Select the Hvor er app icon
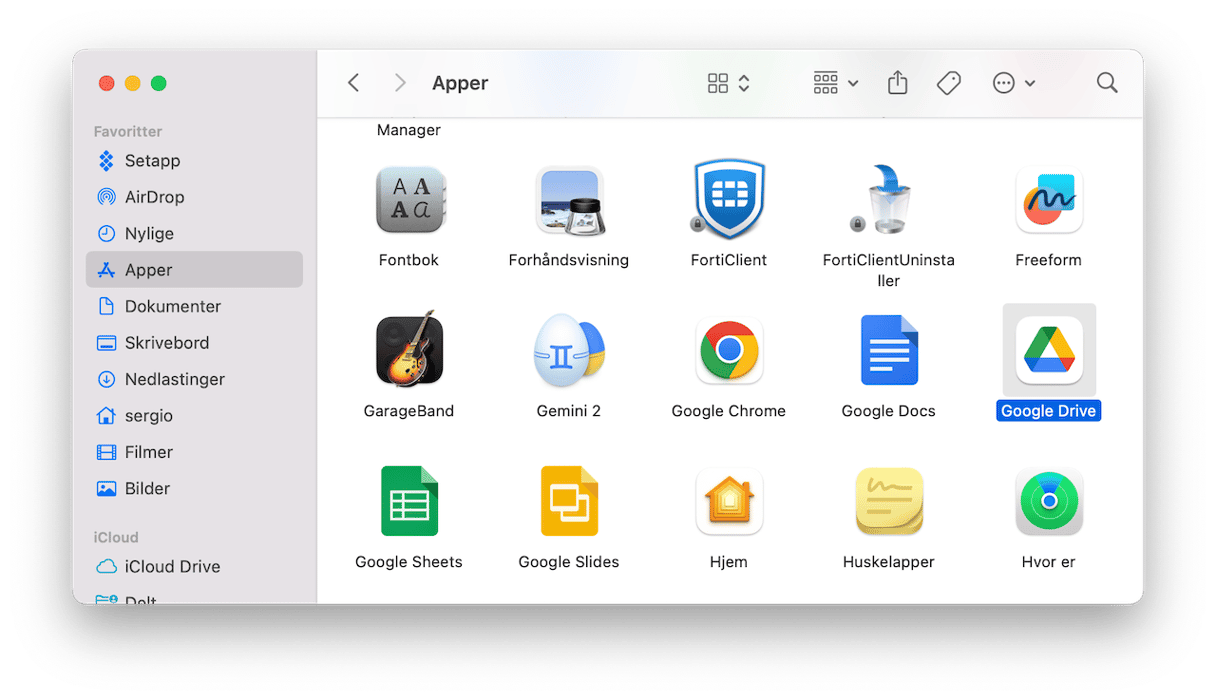The width and height of the screenshot is (1216, 700). 1048,502
